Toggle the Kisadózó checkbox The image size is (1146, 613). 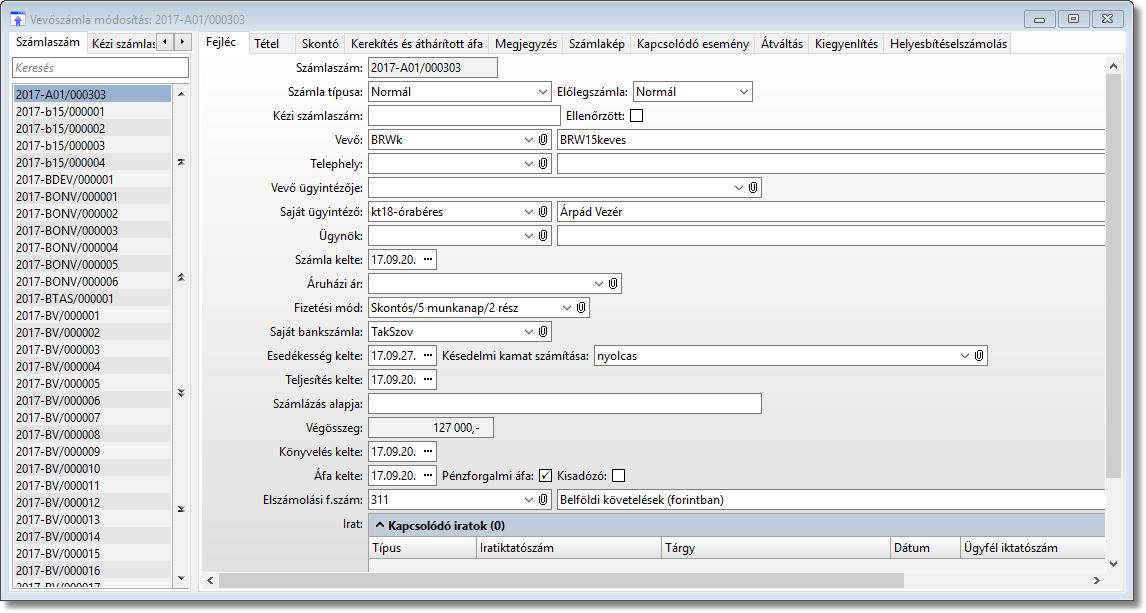[618, 476]
